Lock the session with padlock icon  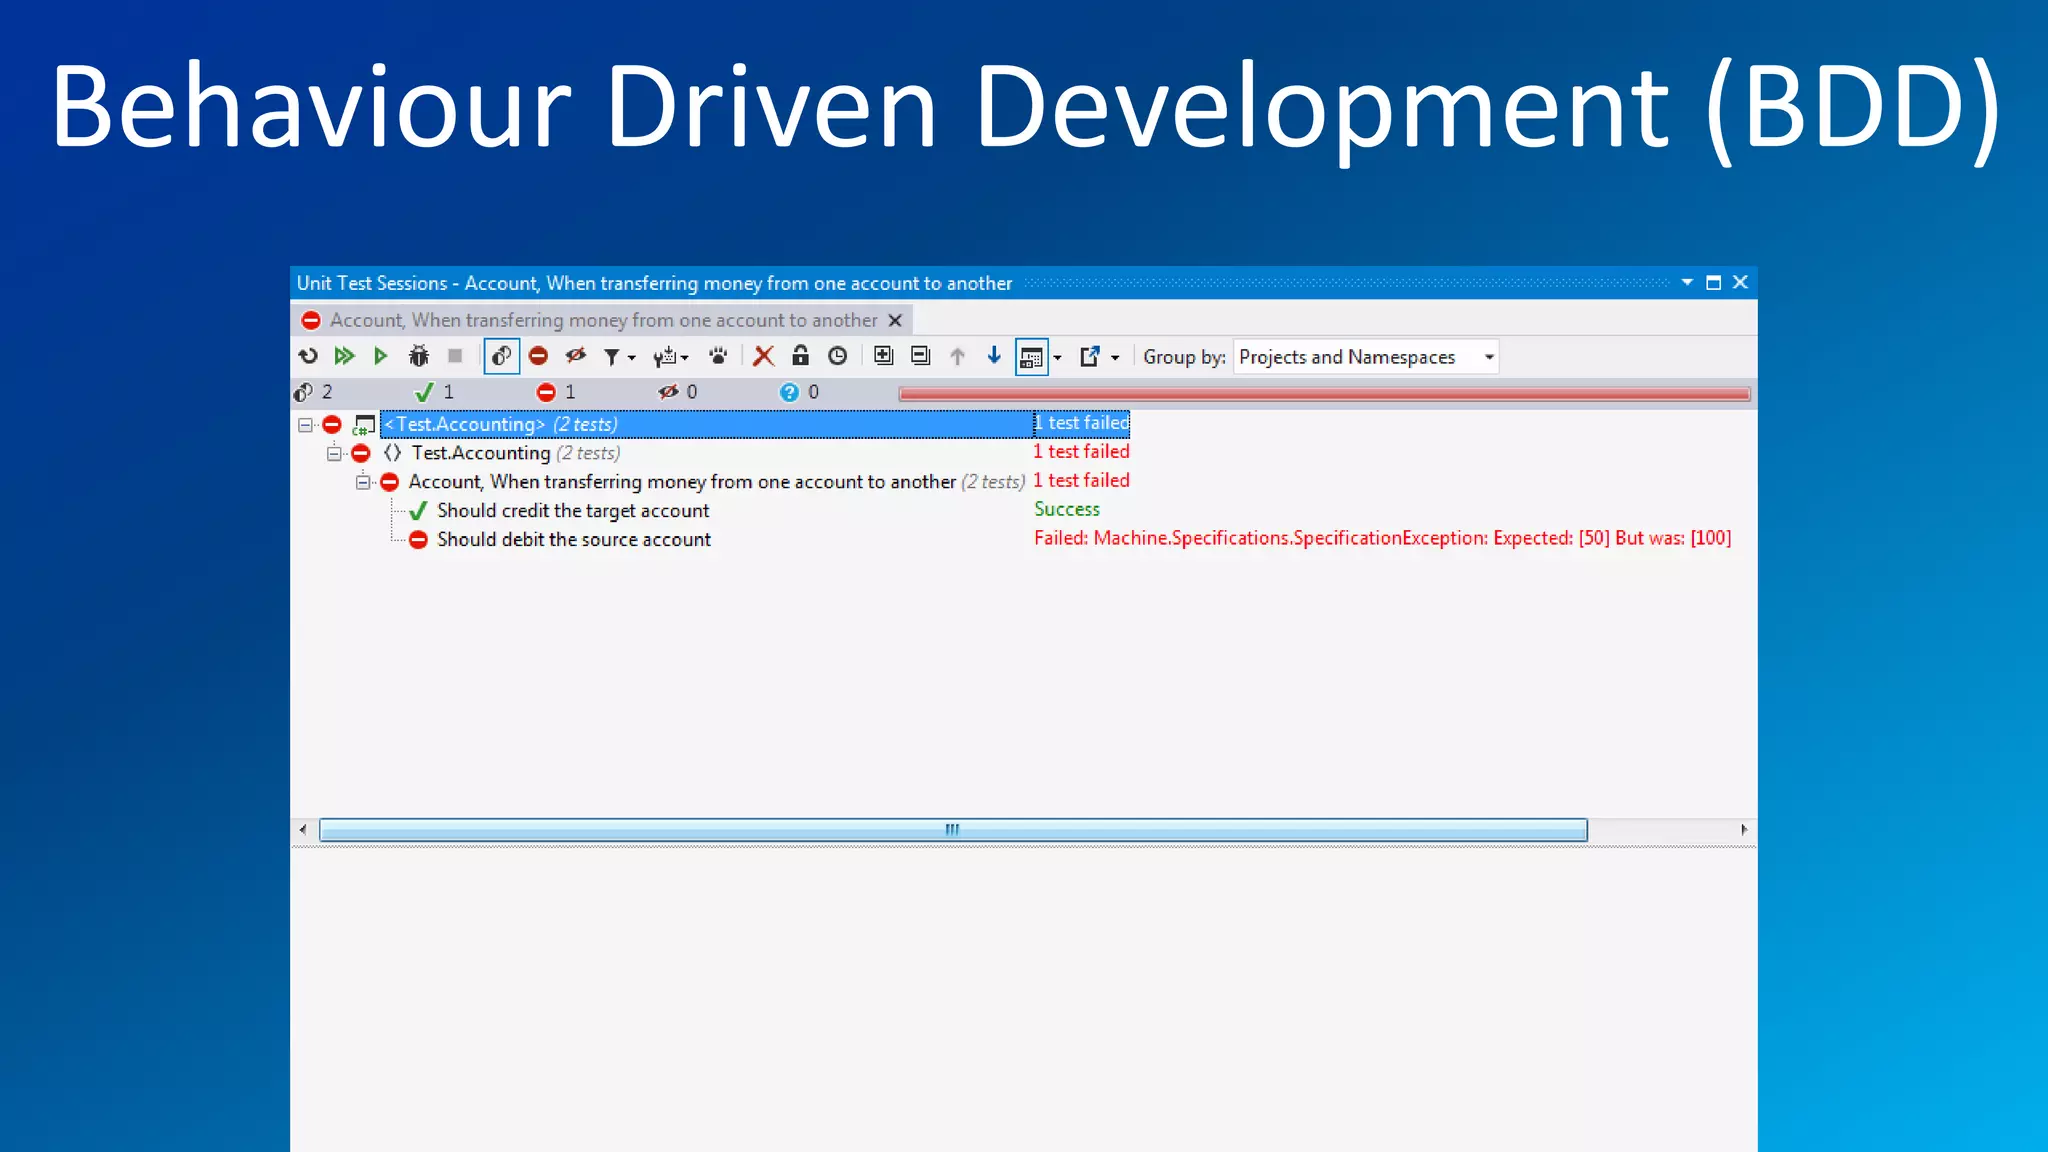tap(800, 356)
